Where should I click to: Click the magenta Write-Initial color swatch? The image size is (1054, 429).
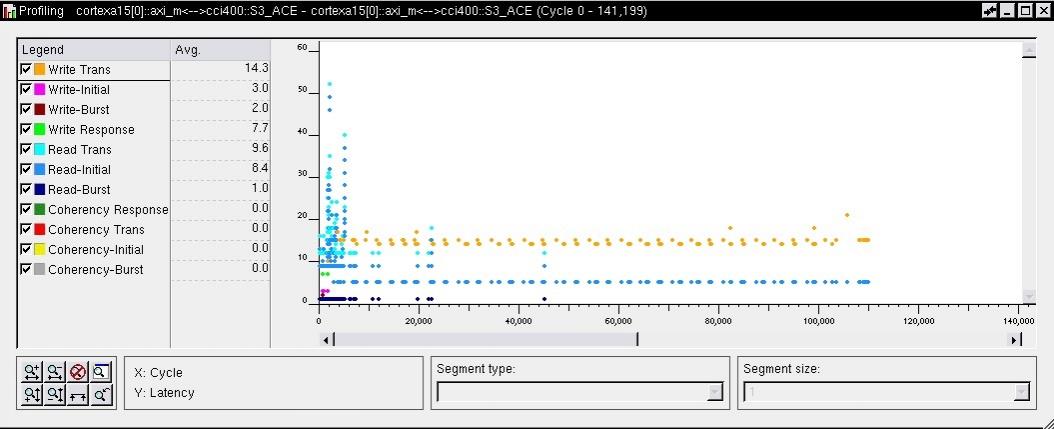click(40, 89)
